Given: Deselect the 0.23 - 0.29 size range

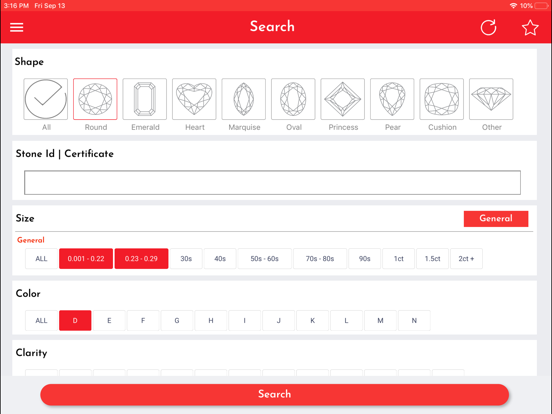Looking at the screenshot, I should click(x=141, y=259).
